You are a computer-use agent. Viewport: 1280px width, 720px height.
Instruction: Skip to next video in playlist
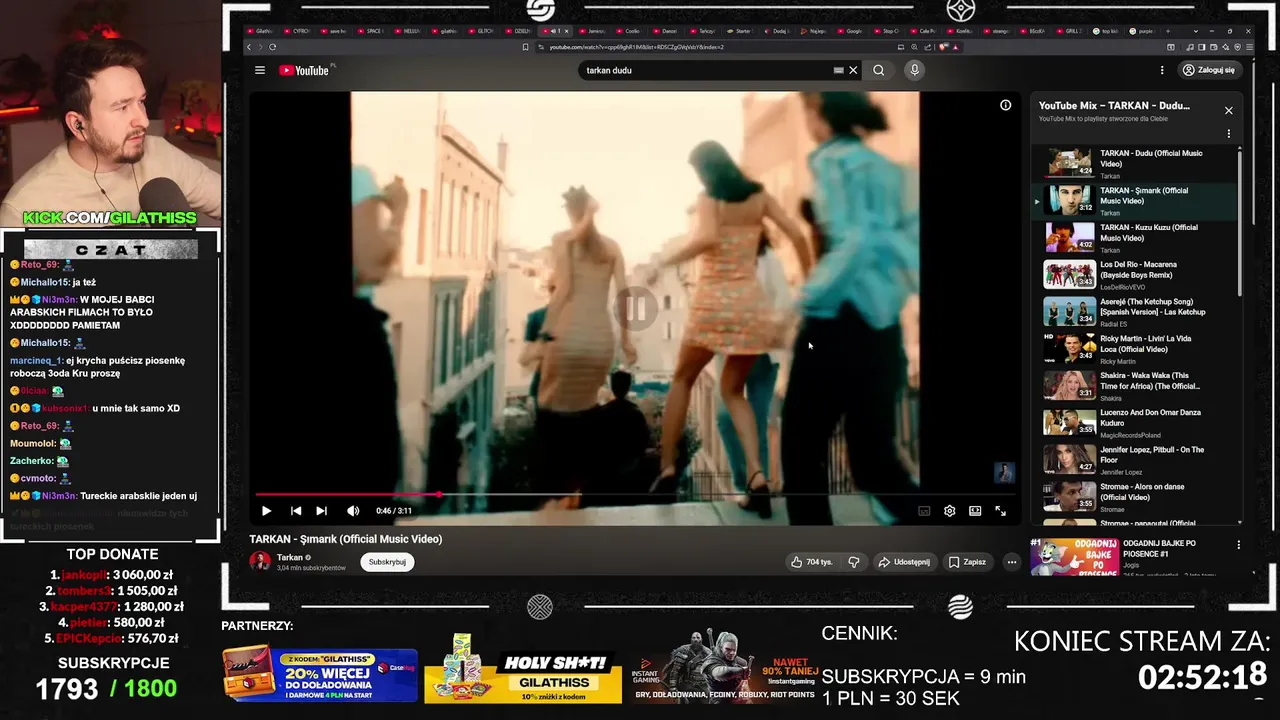coord(321,511)
